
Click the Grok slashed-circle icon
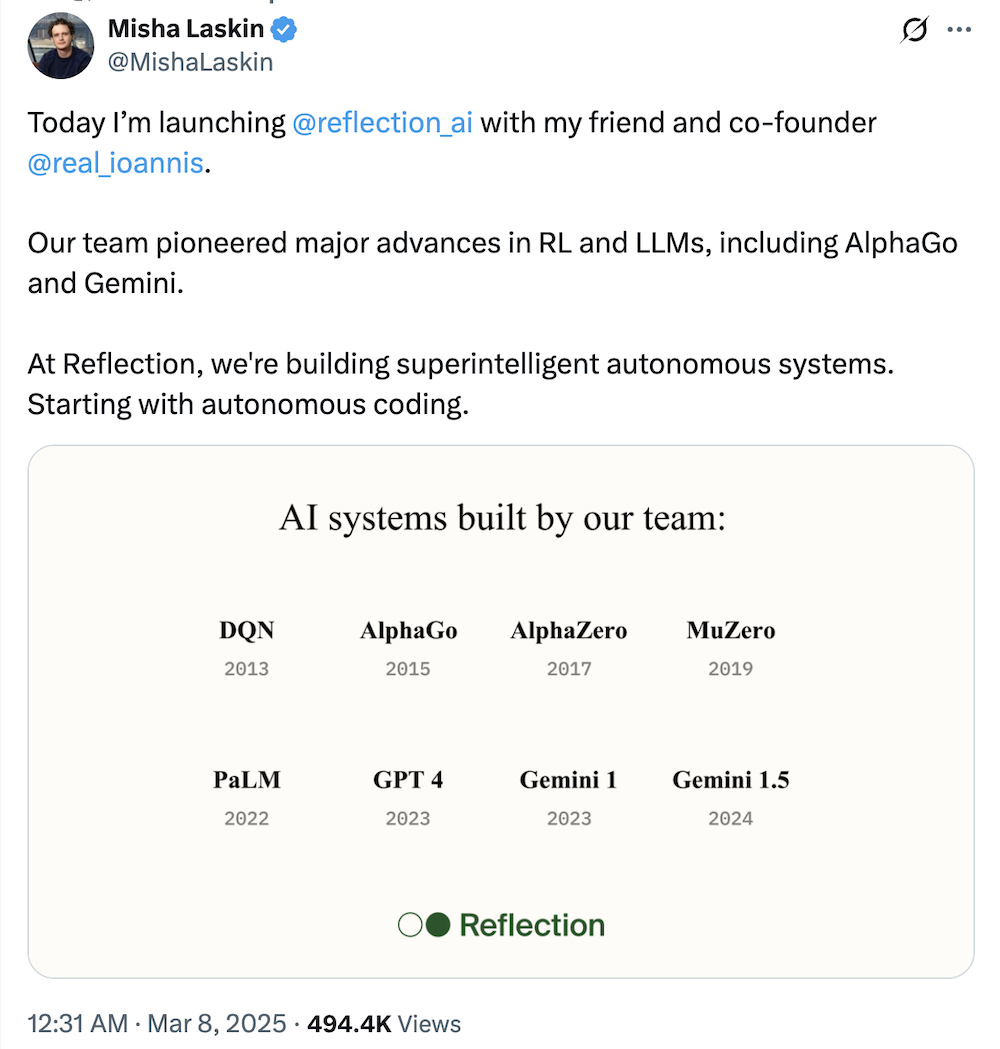coord(914,32)
